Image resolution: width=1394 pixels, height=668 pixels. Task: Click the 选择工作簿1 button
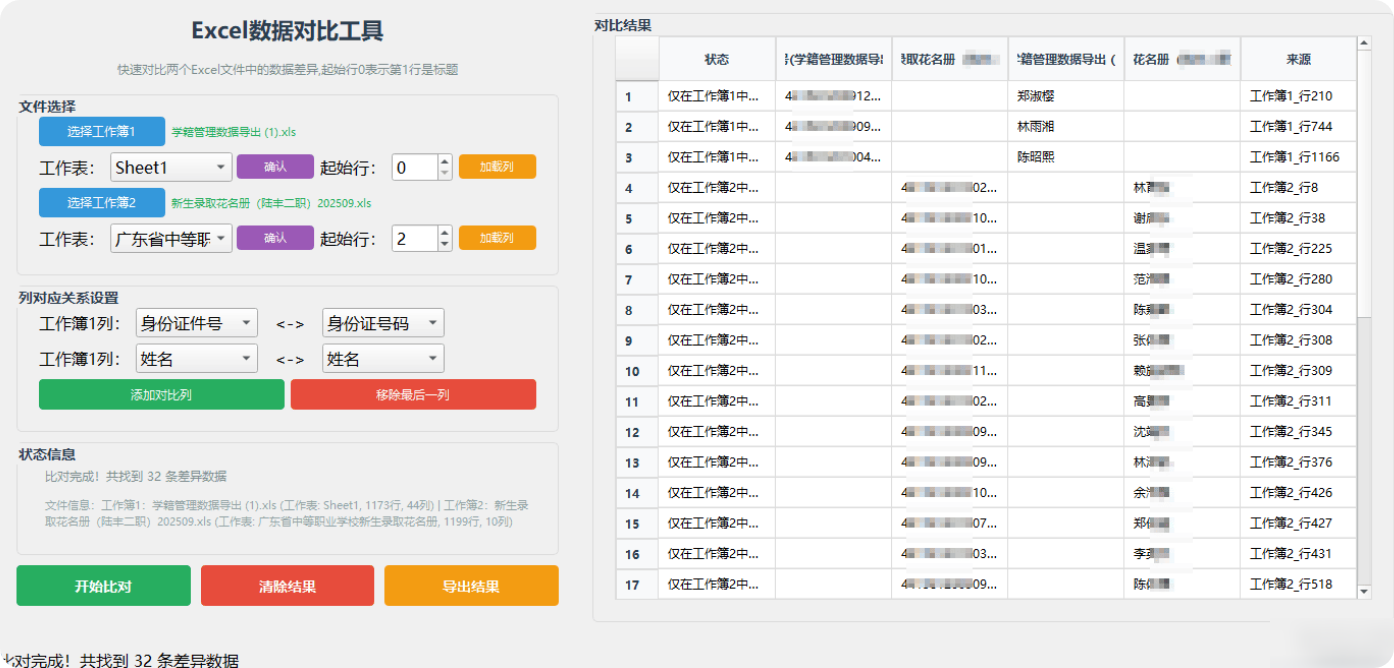point(101,132)
